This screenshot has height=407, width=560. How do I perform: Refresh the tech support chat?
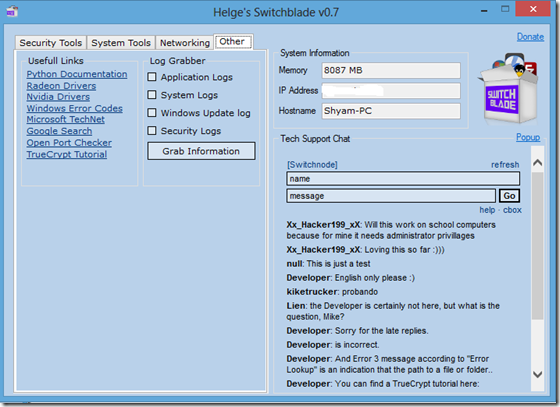pos(505,165)
